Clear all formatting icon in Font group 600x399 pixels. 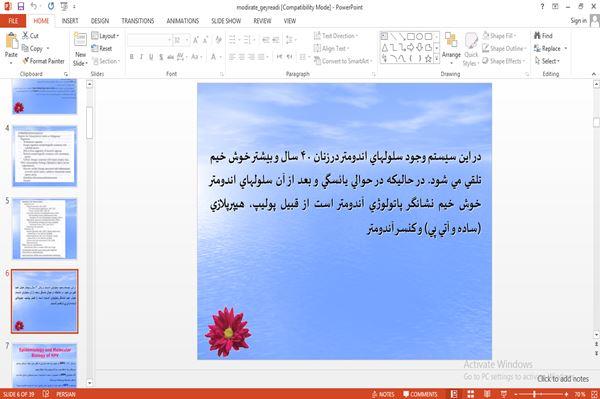(218, 40)
